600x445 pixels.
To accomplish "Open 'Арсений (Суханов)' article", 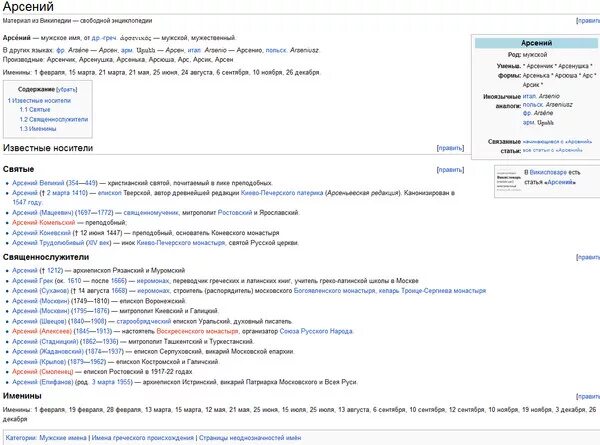I will coord(41,291).
